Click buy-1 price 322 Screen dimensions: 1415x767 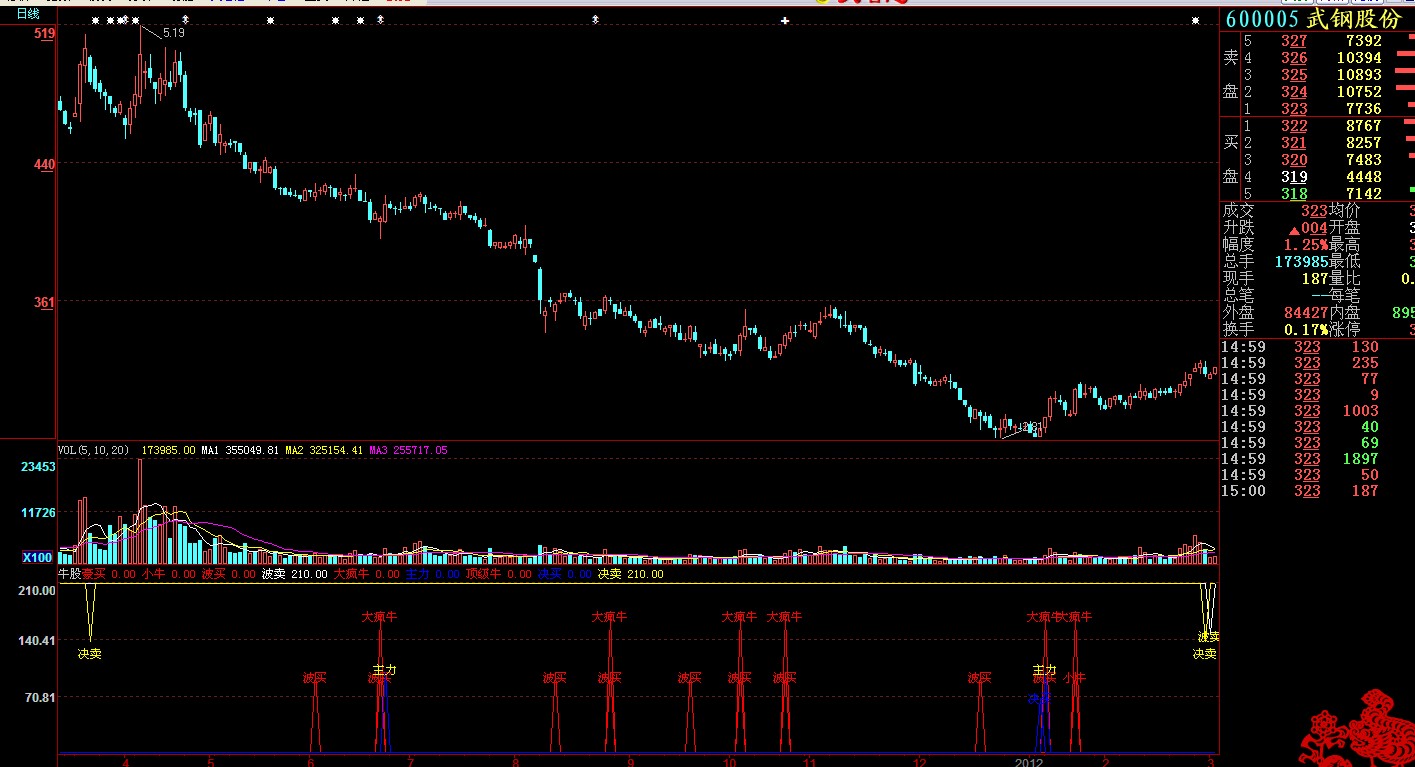click(1293, 126)
